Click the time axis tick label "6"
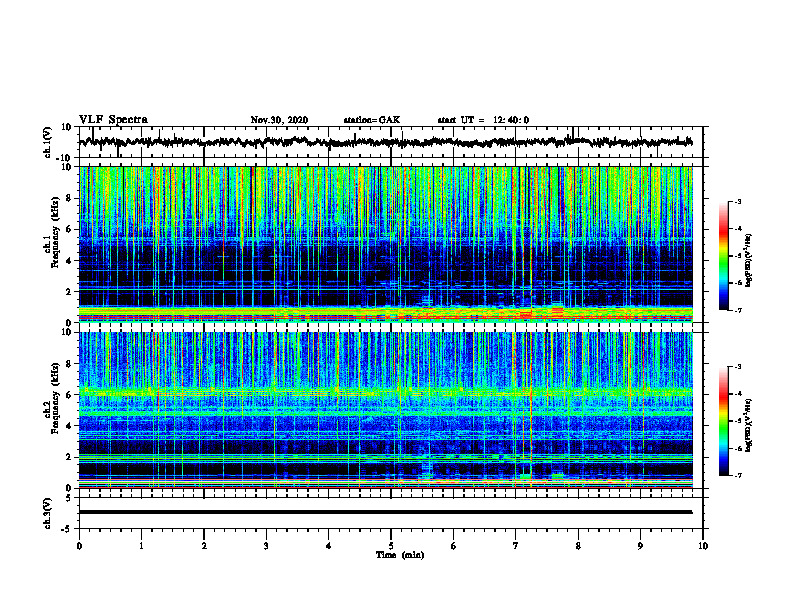This screenshot has width=792, height=612. click(x=454, y=546)
